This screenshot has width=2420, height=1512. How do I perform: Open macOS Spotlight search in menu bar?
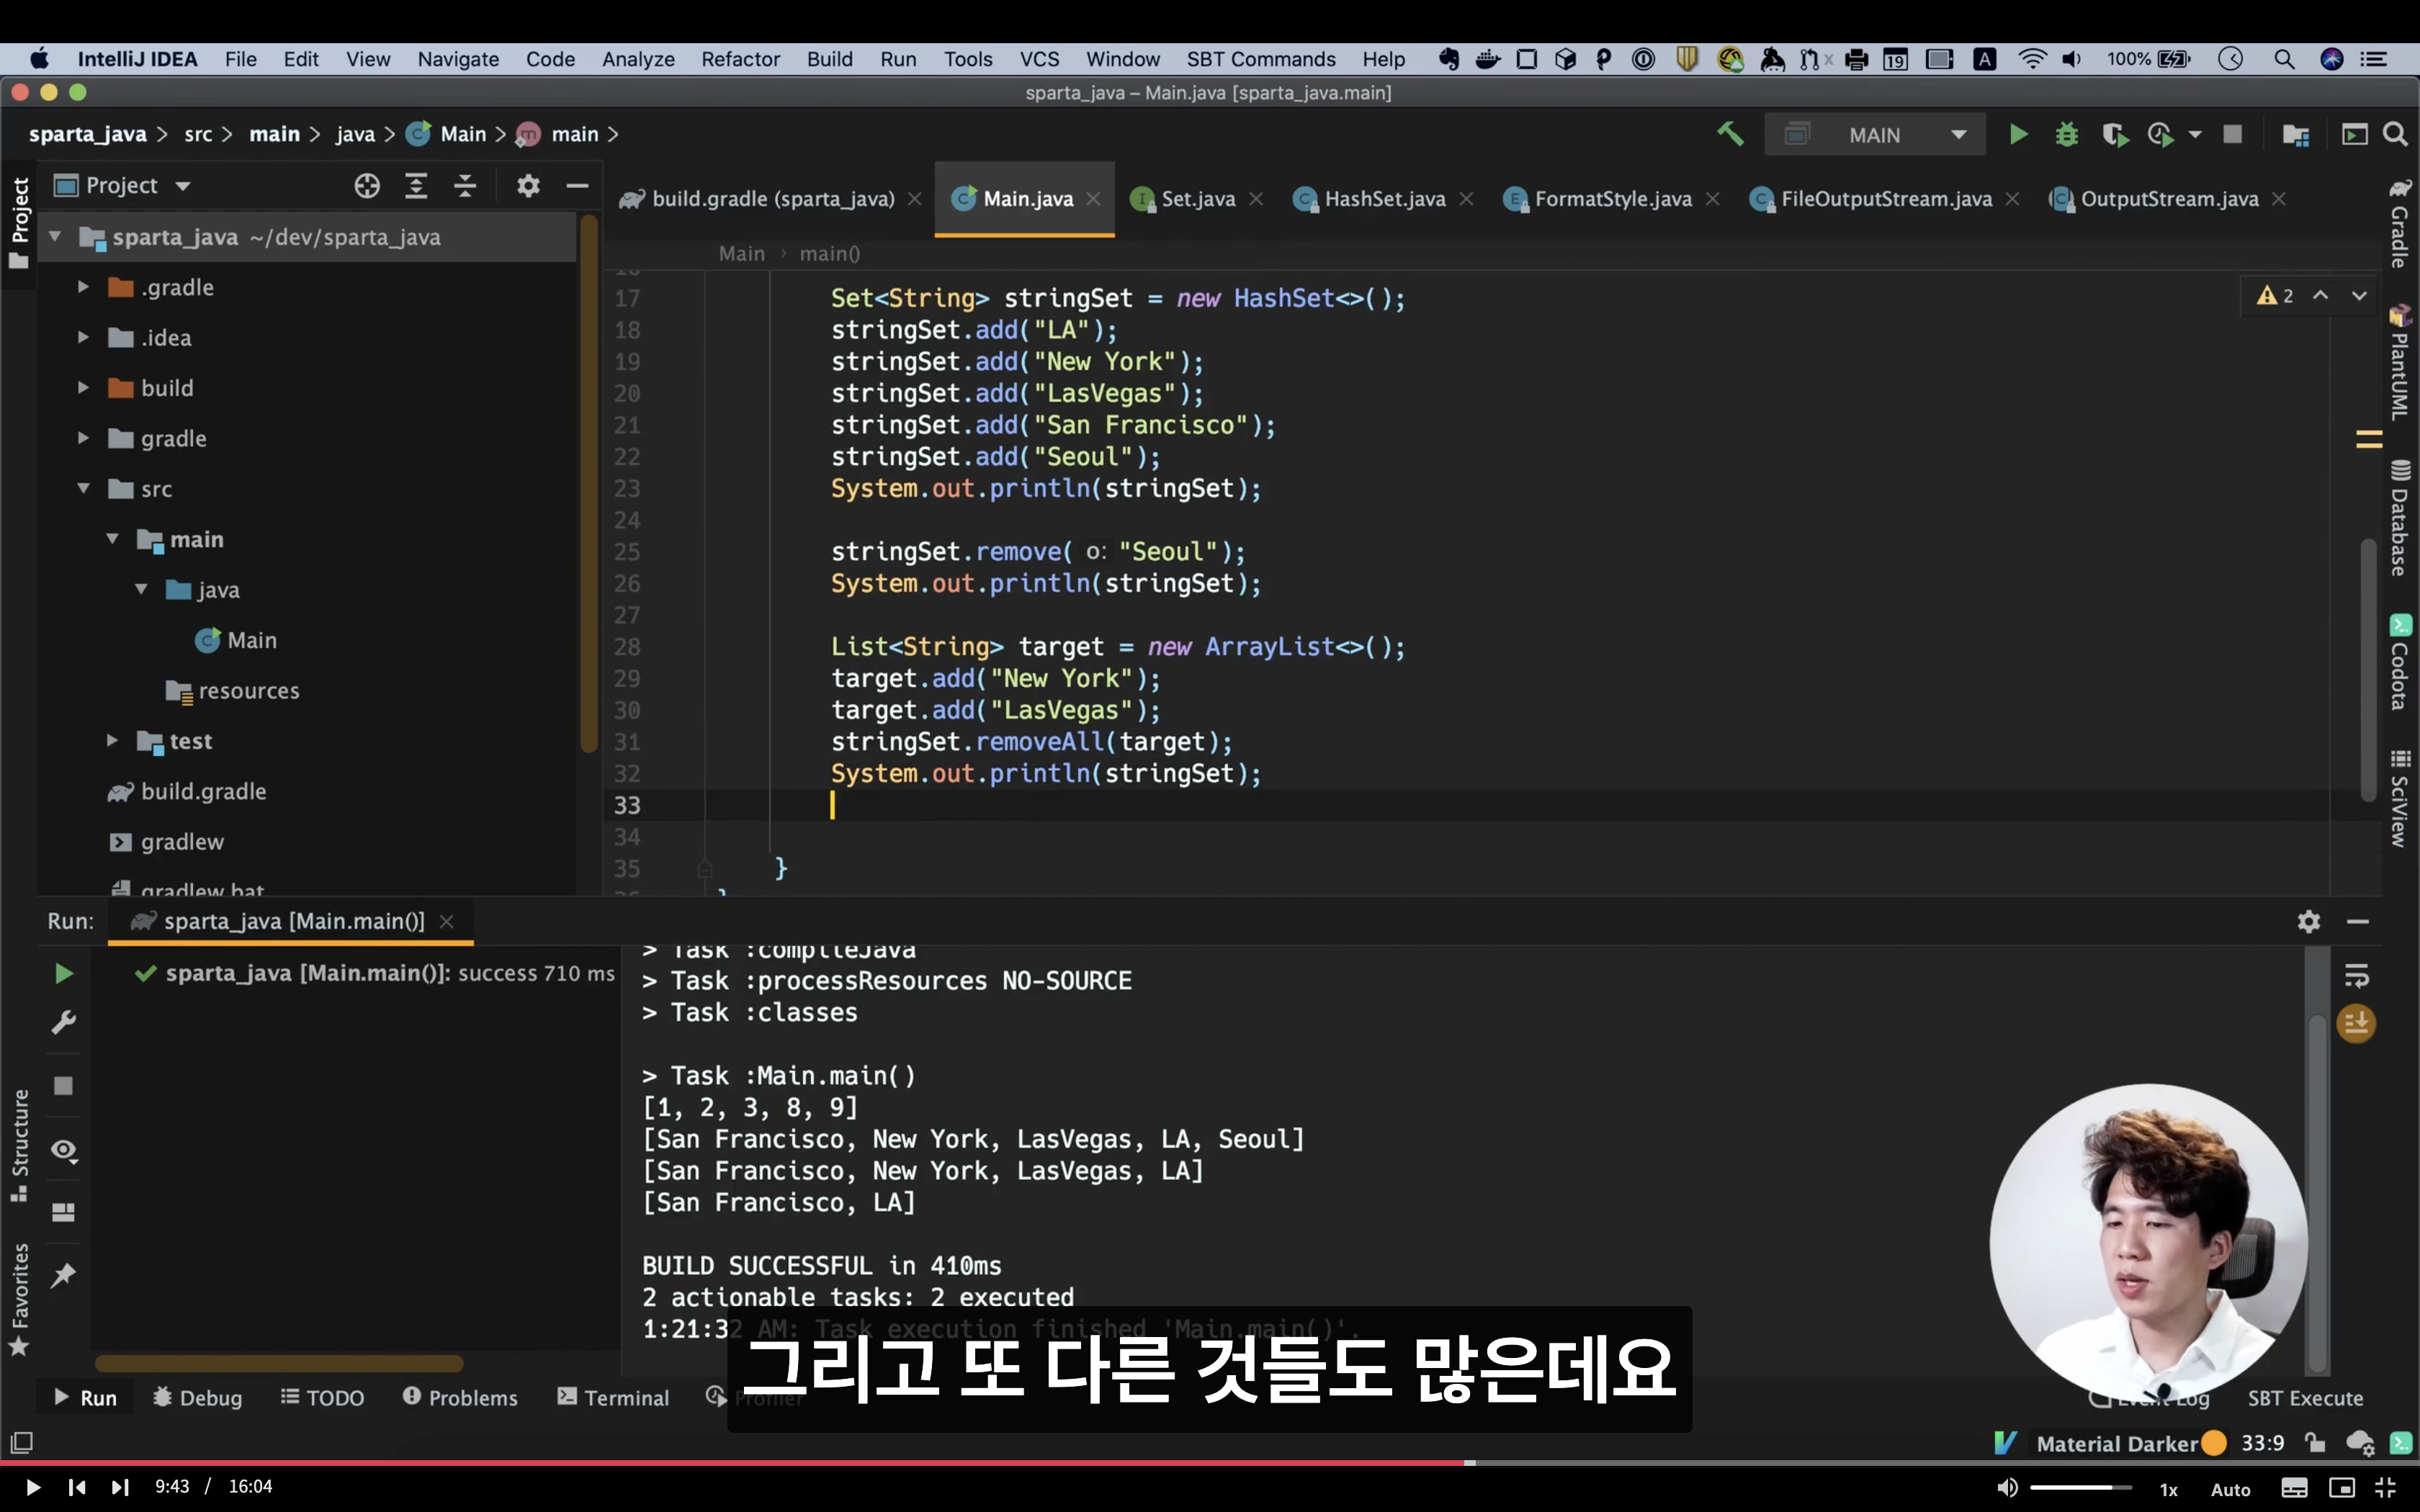coord(2284,59)
